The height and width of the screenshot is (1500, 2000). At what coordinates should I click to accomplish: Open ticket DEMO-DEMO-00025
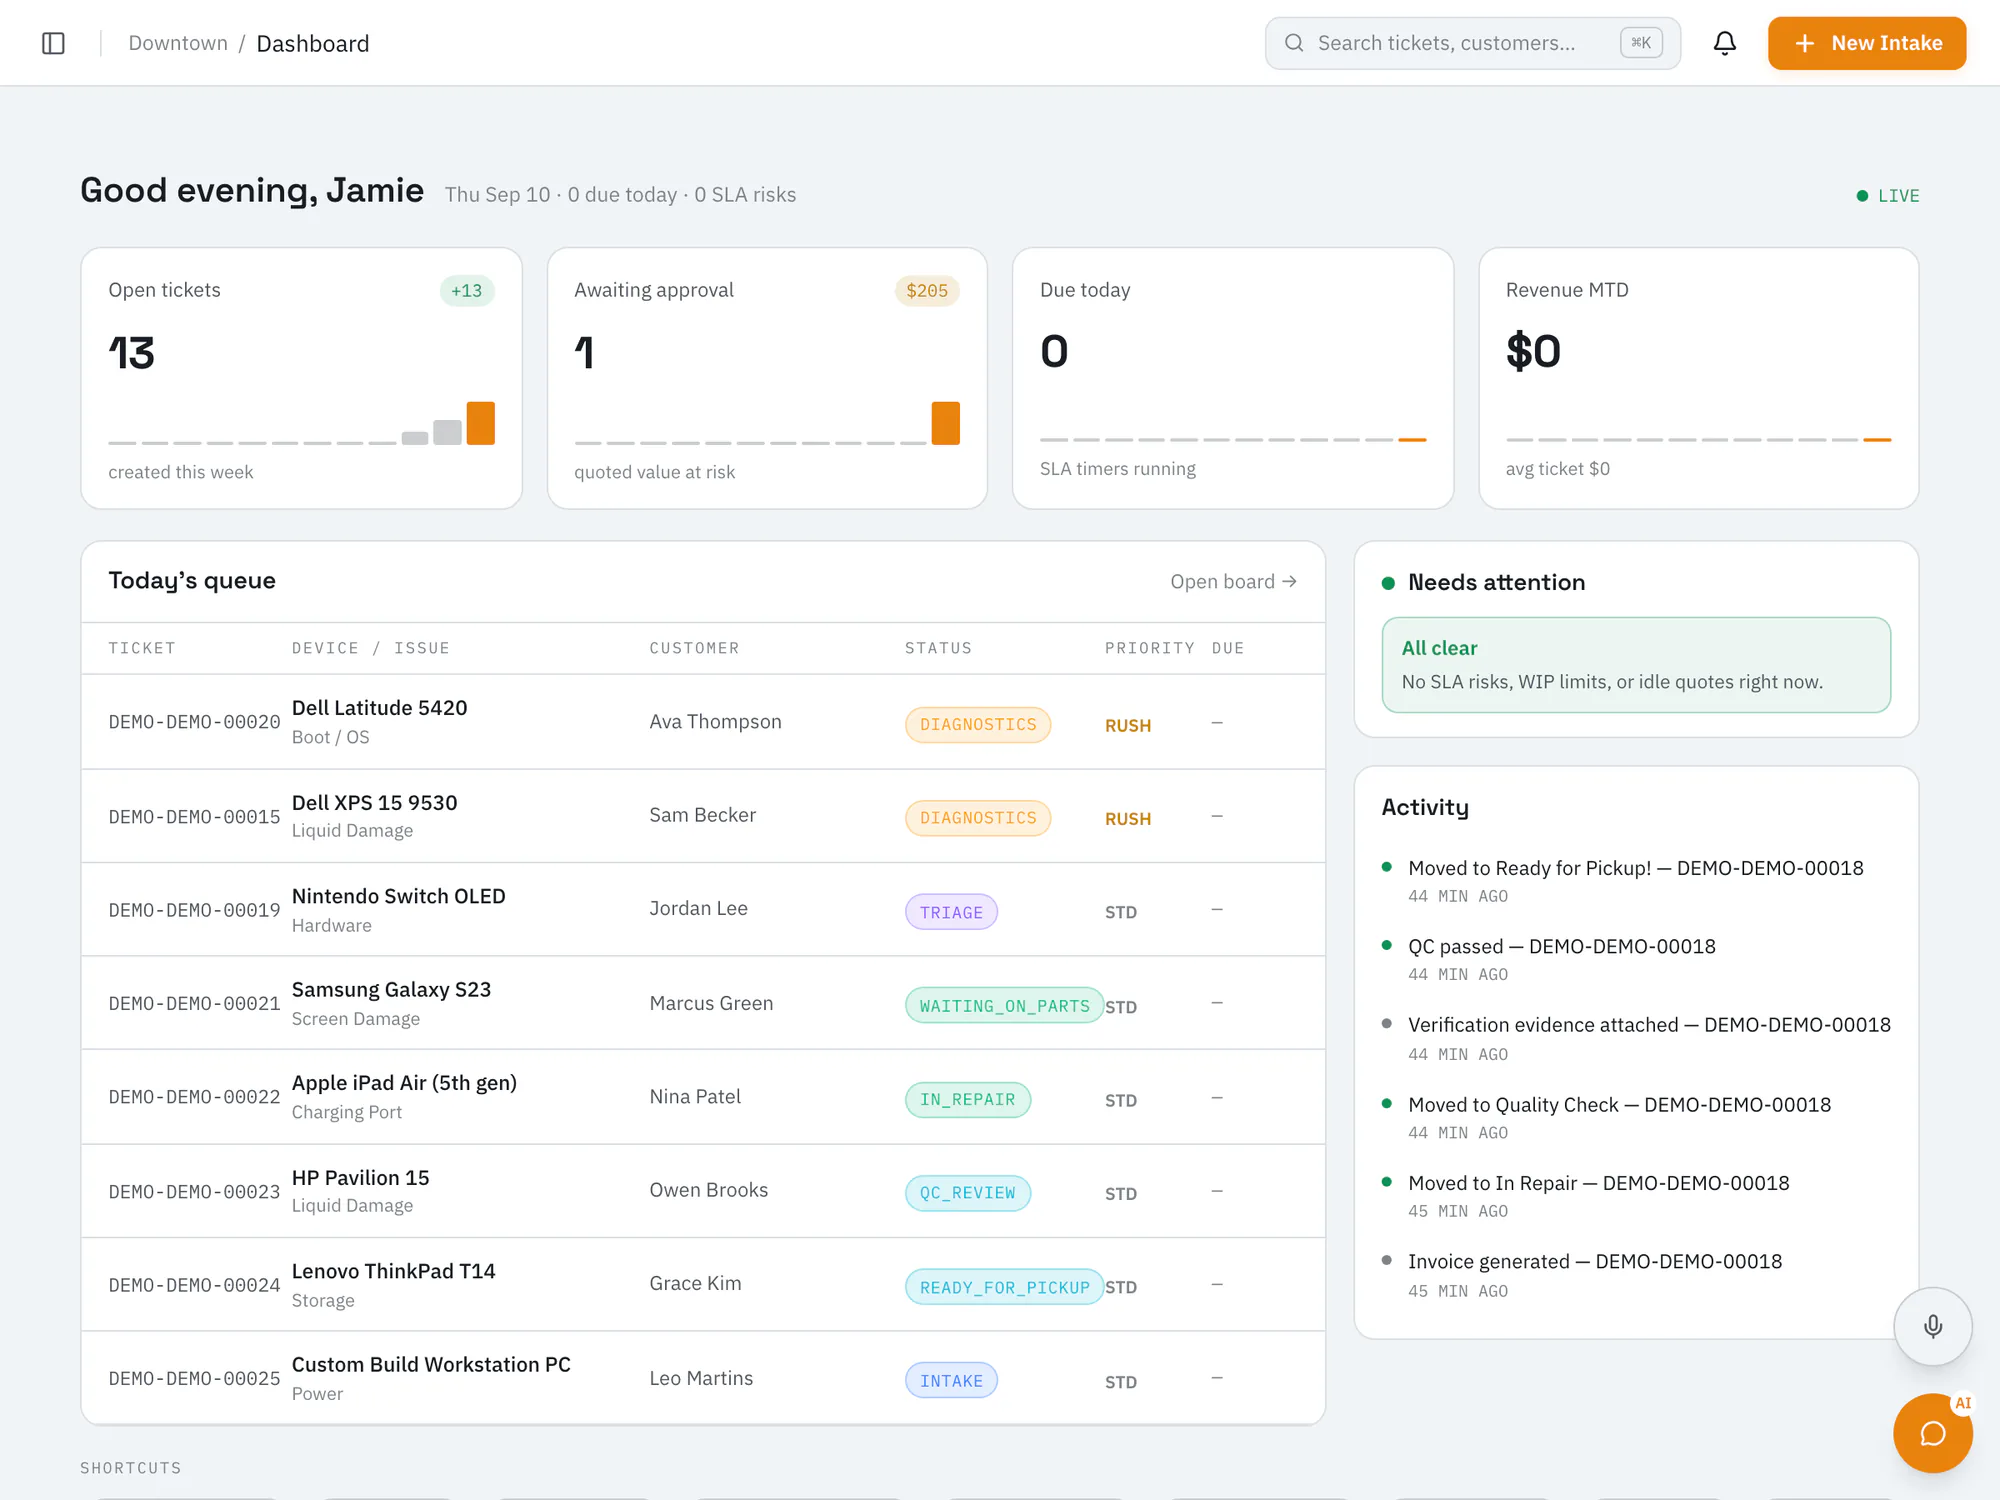point(194,1378)
